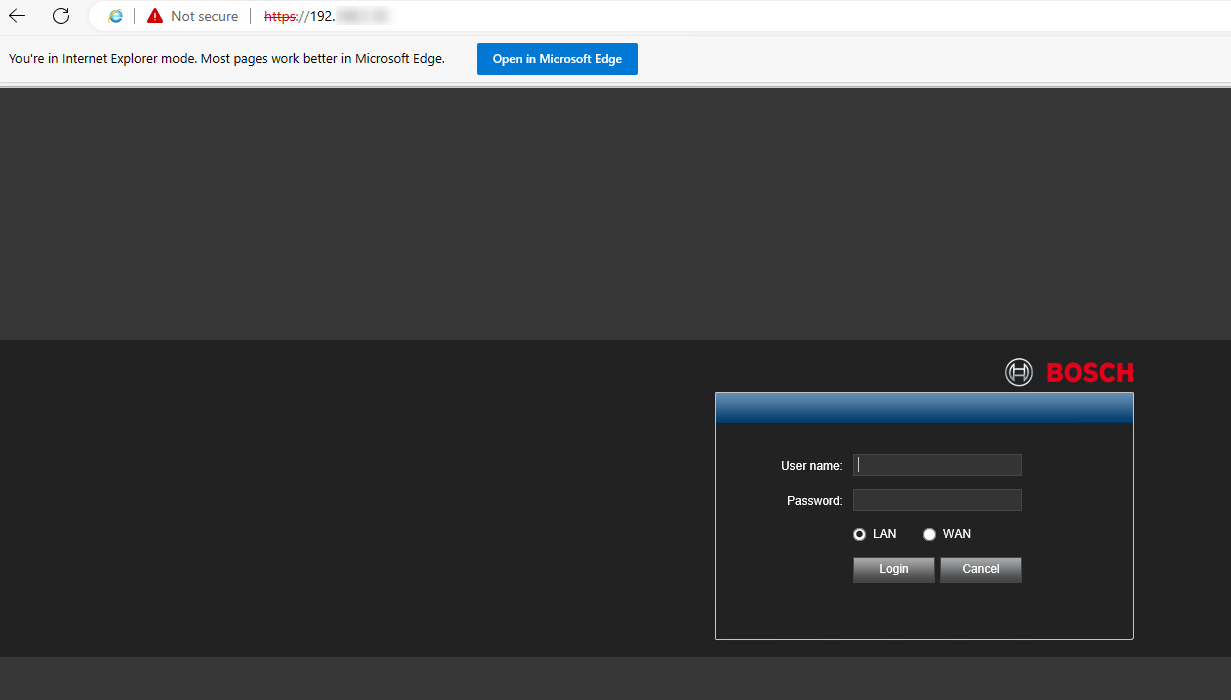Click the Bosch circular logo emblem
Image resolution: width=1231 pixels, height=700 pixels.
(x=1018, y=373)
